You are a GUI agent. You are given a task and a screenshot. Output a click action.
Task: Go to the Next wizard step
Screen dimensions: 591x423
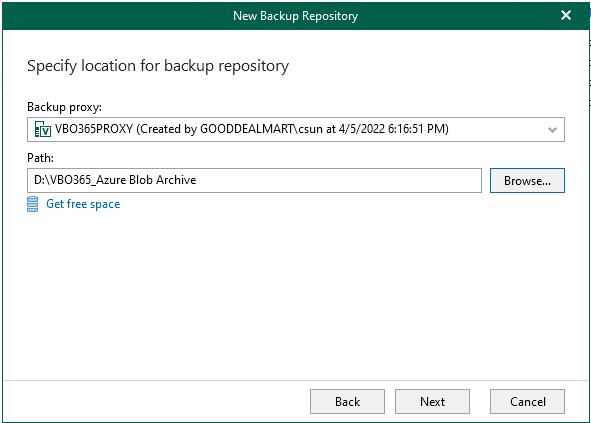pyautogui.click(x=432, y=402)
